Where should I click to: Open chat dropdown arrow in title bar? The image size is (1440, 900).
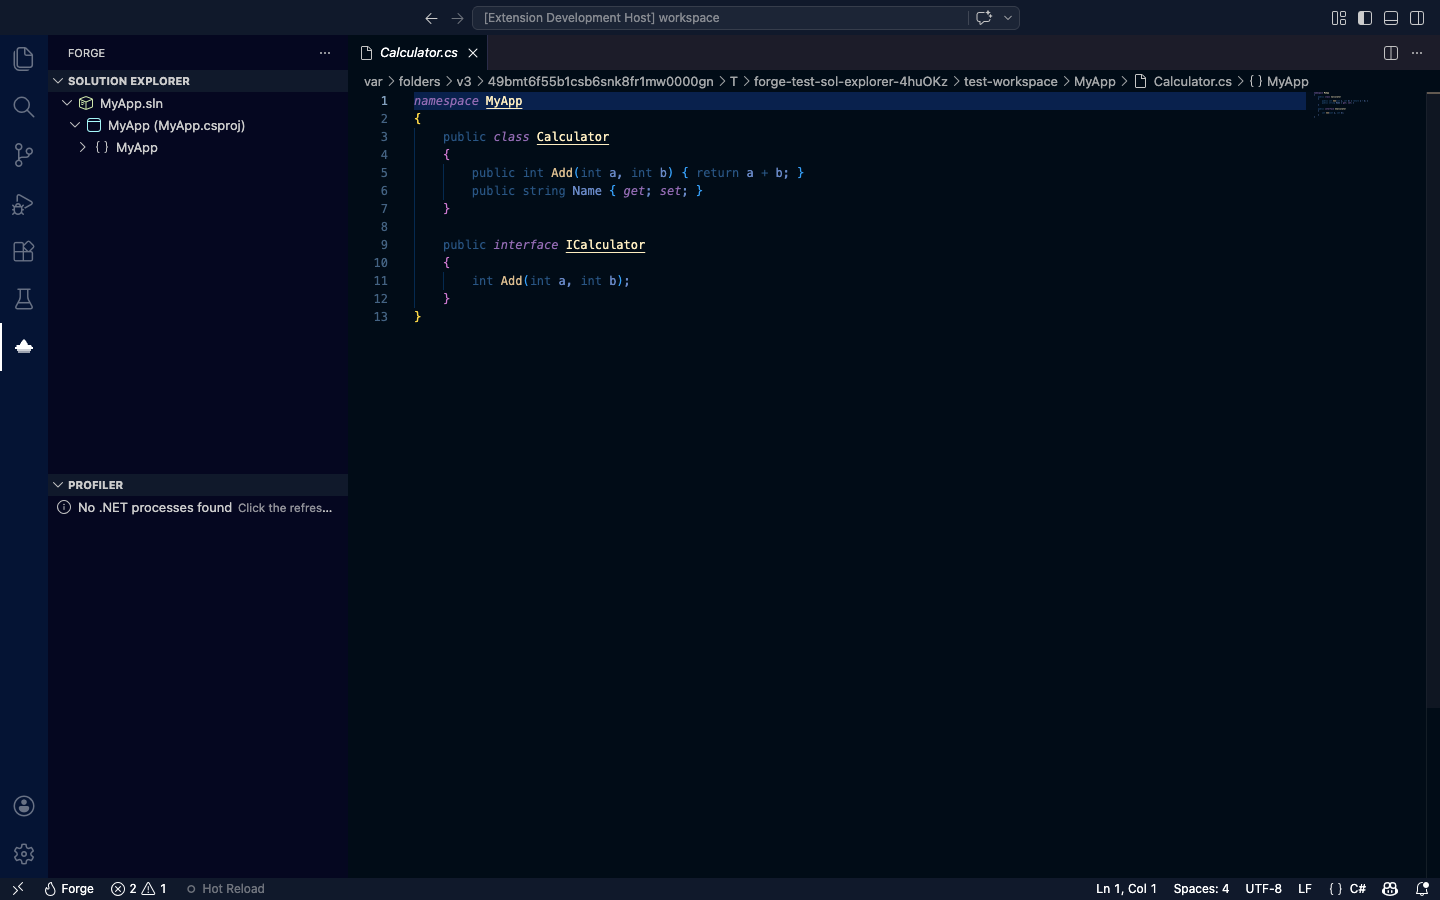coord(1008,18)
